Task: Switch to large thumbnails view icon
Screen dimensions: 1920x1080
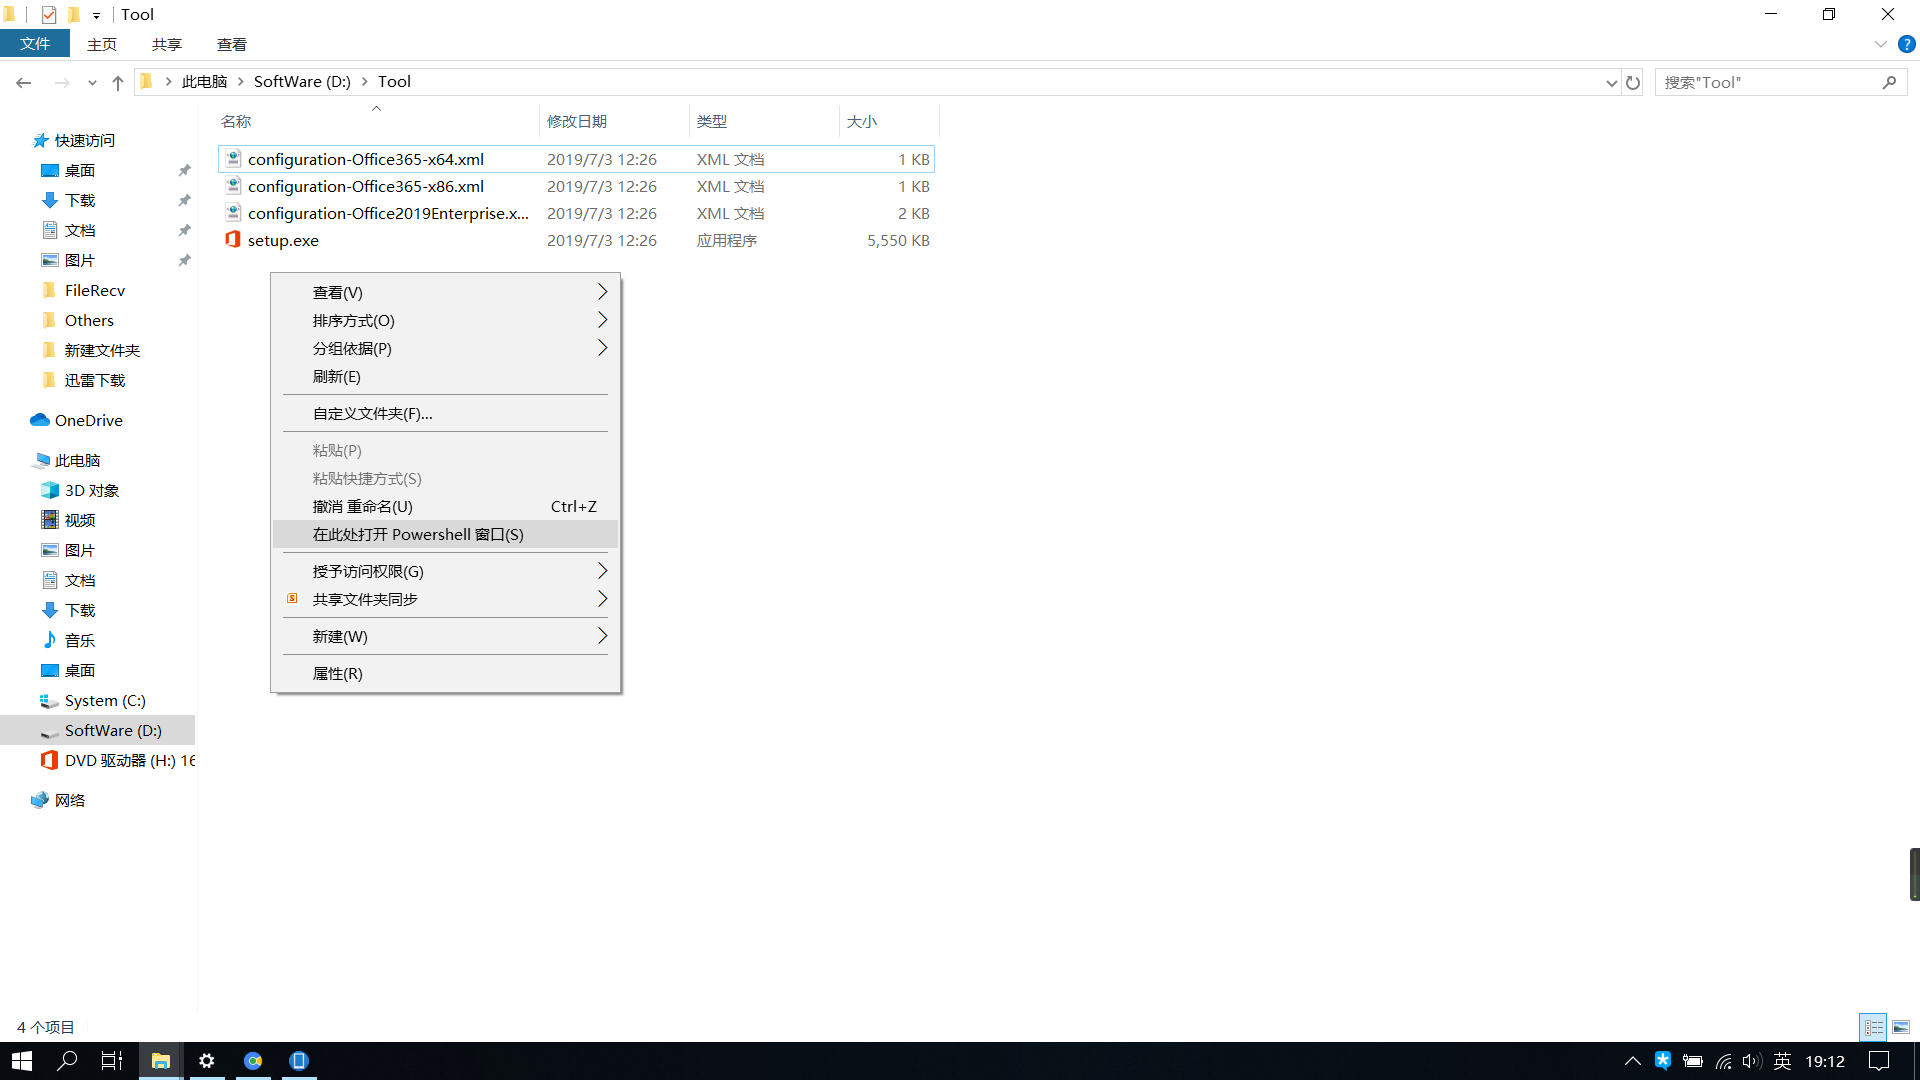Action: tap(1901, 1027)
